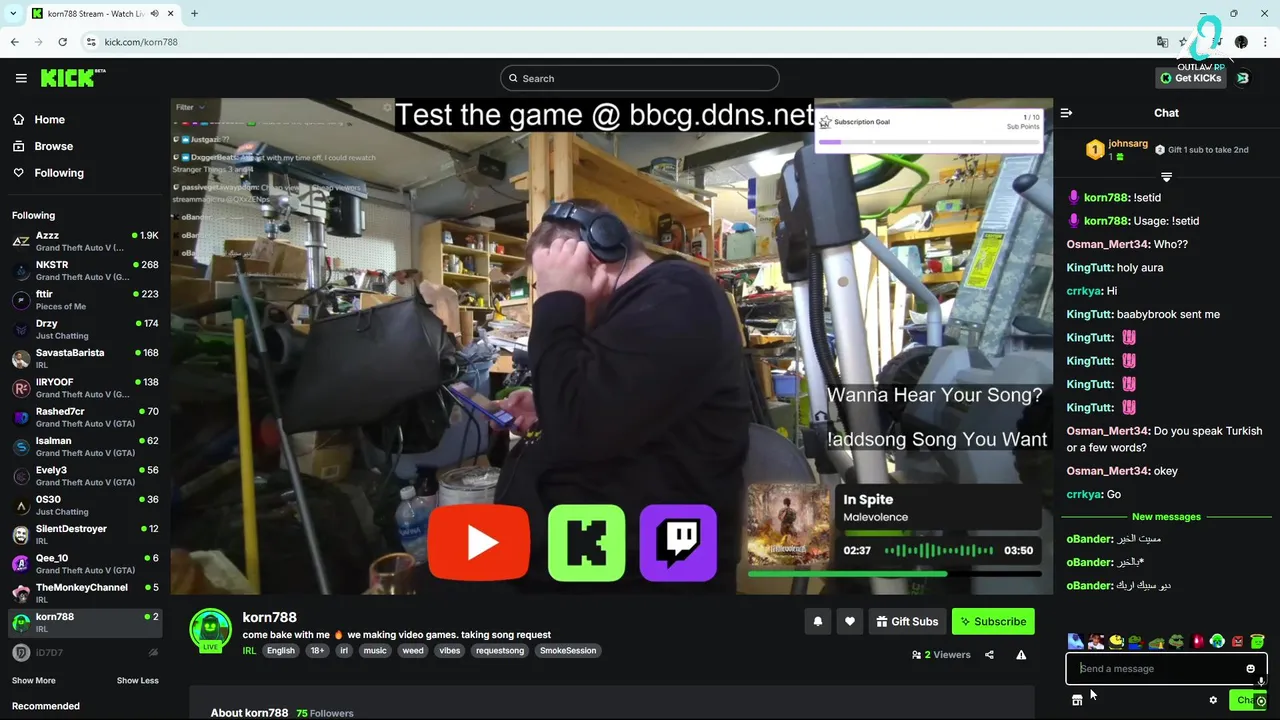
Task: Click johnsarg top gifter name
Action: [1128, 144]
